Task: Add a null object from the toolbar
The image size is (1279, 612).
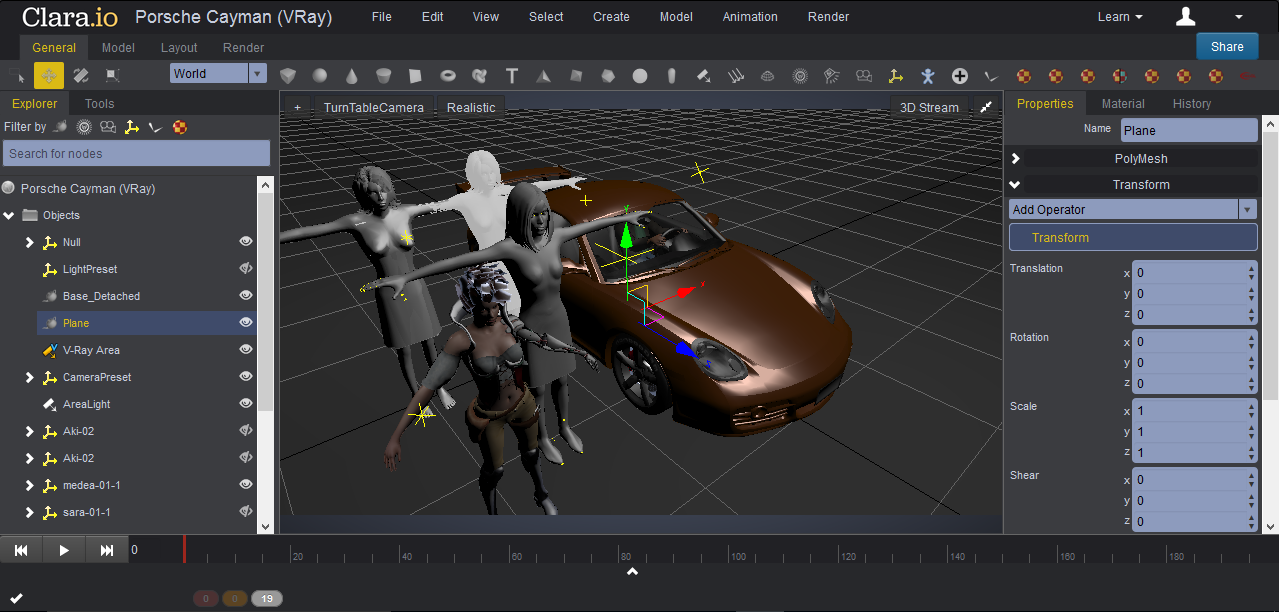Action: 896,75
